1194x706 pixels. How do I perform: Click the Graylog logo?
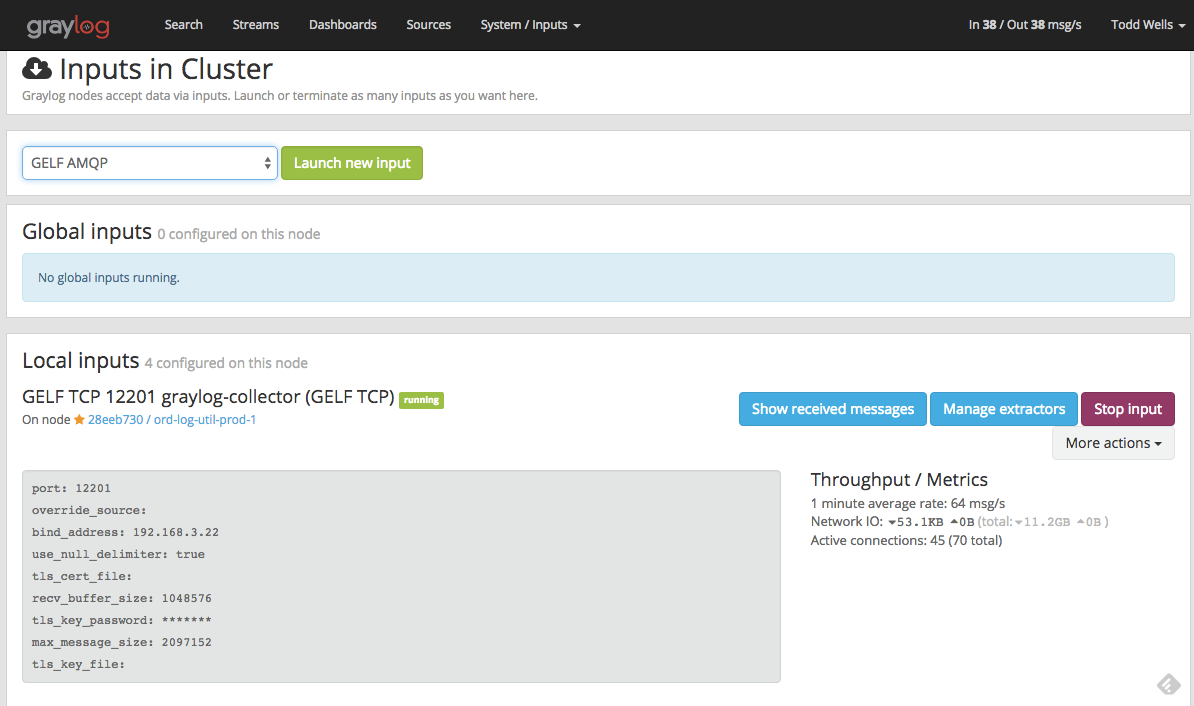[x=69, y=26]
